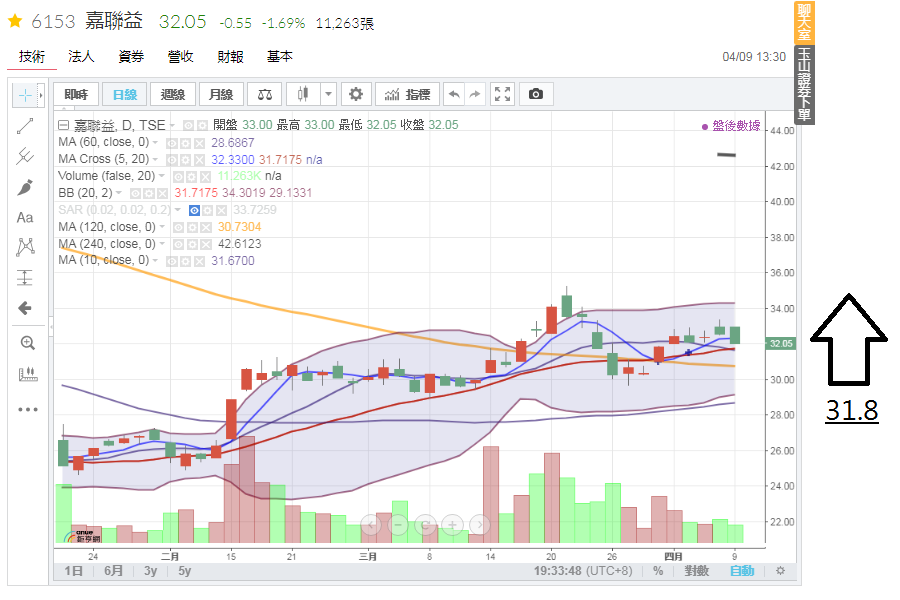
Task: Toggle percent scale mode
Action: pyautogui.click(x=658, y=571)
